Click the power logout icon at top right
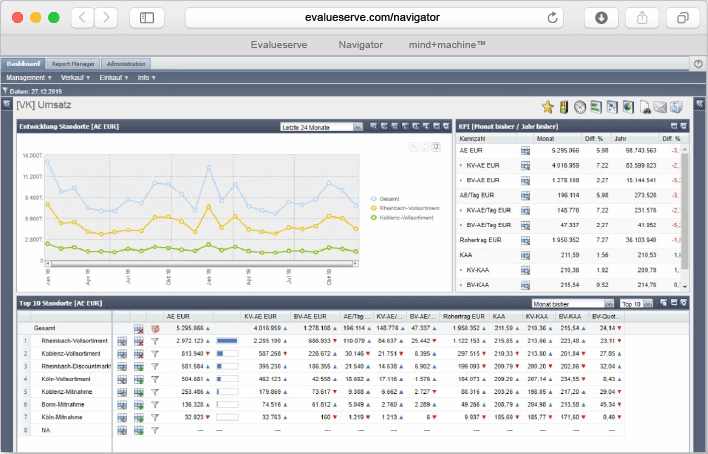 click(x=698, y=64)
